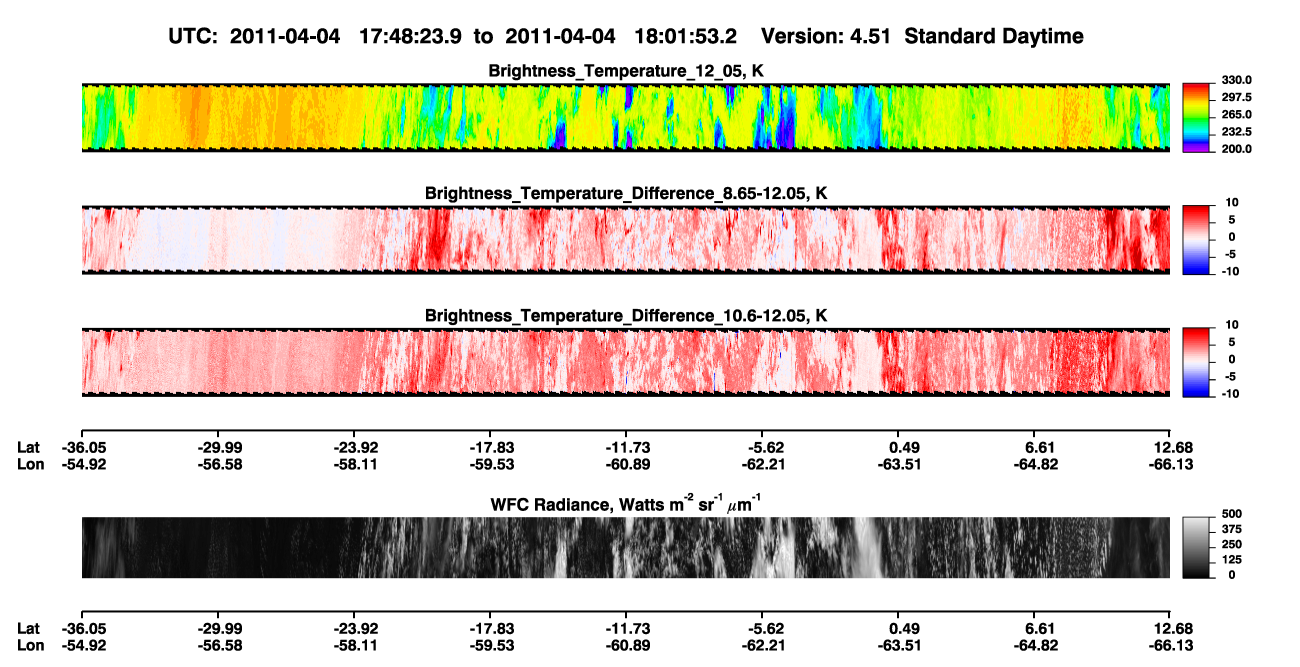Click longitude -54.92 on the axis below the WFC Radiance strip
Screen dimensions: 1300x667
pyautogui.click(x=83, y=645)
